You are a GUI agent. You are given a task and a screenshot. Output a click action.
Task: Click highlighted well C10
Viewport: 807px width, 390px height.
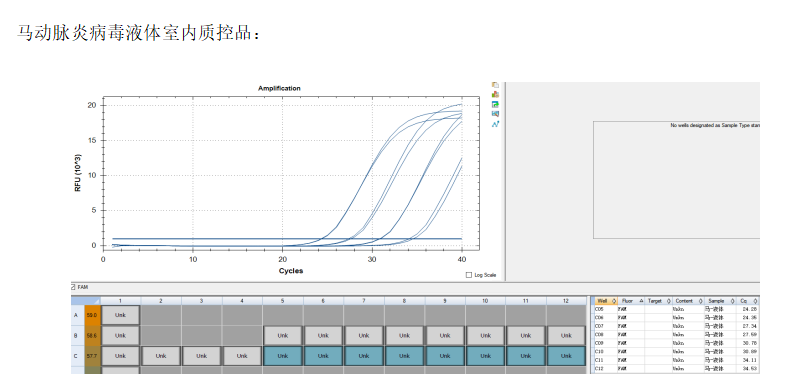pos(485,356)
